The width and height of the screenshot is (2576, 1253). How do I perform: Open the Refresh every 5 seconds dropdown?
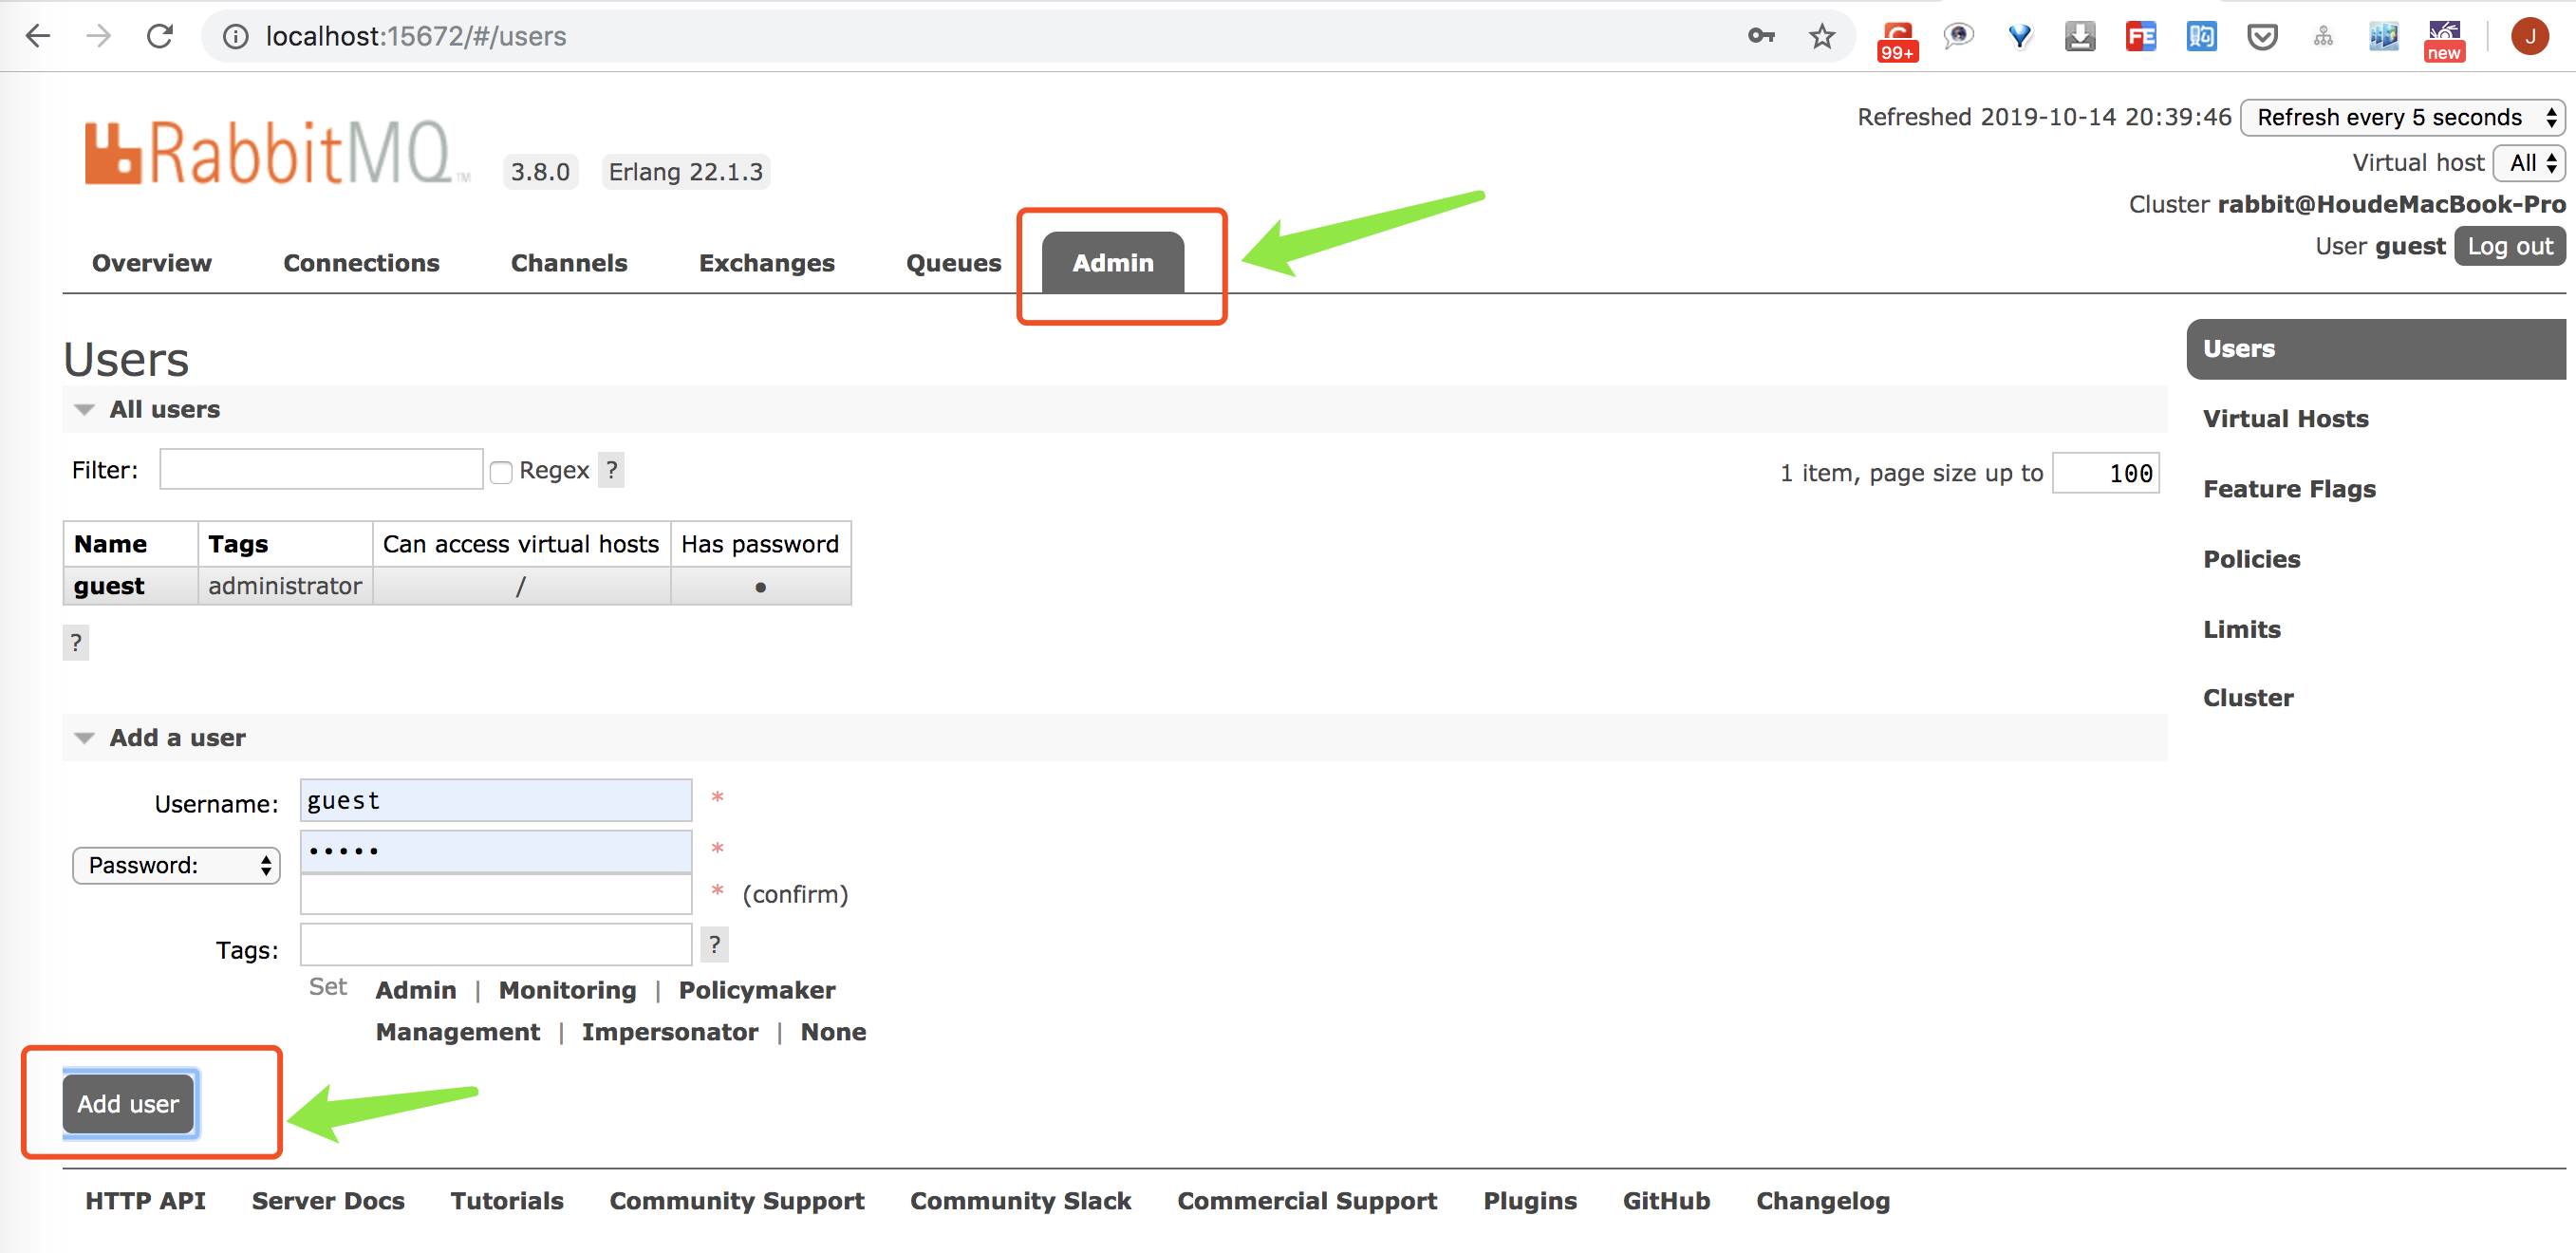point(2402,118)
